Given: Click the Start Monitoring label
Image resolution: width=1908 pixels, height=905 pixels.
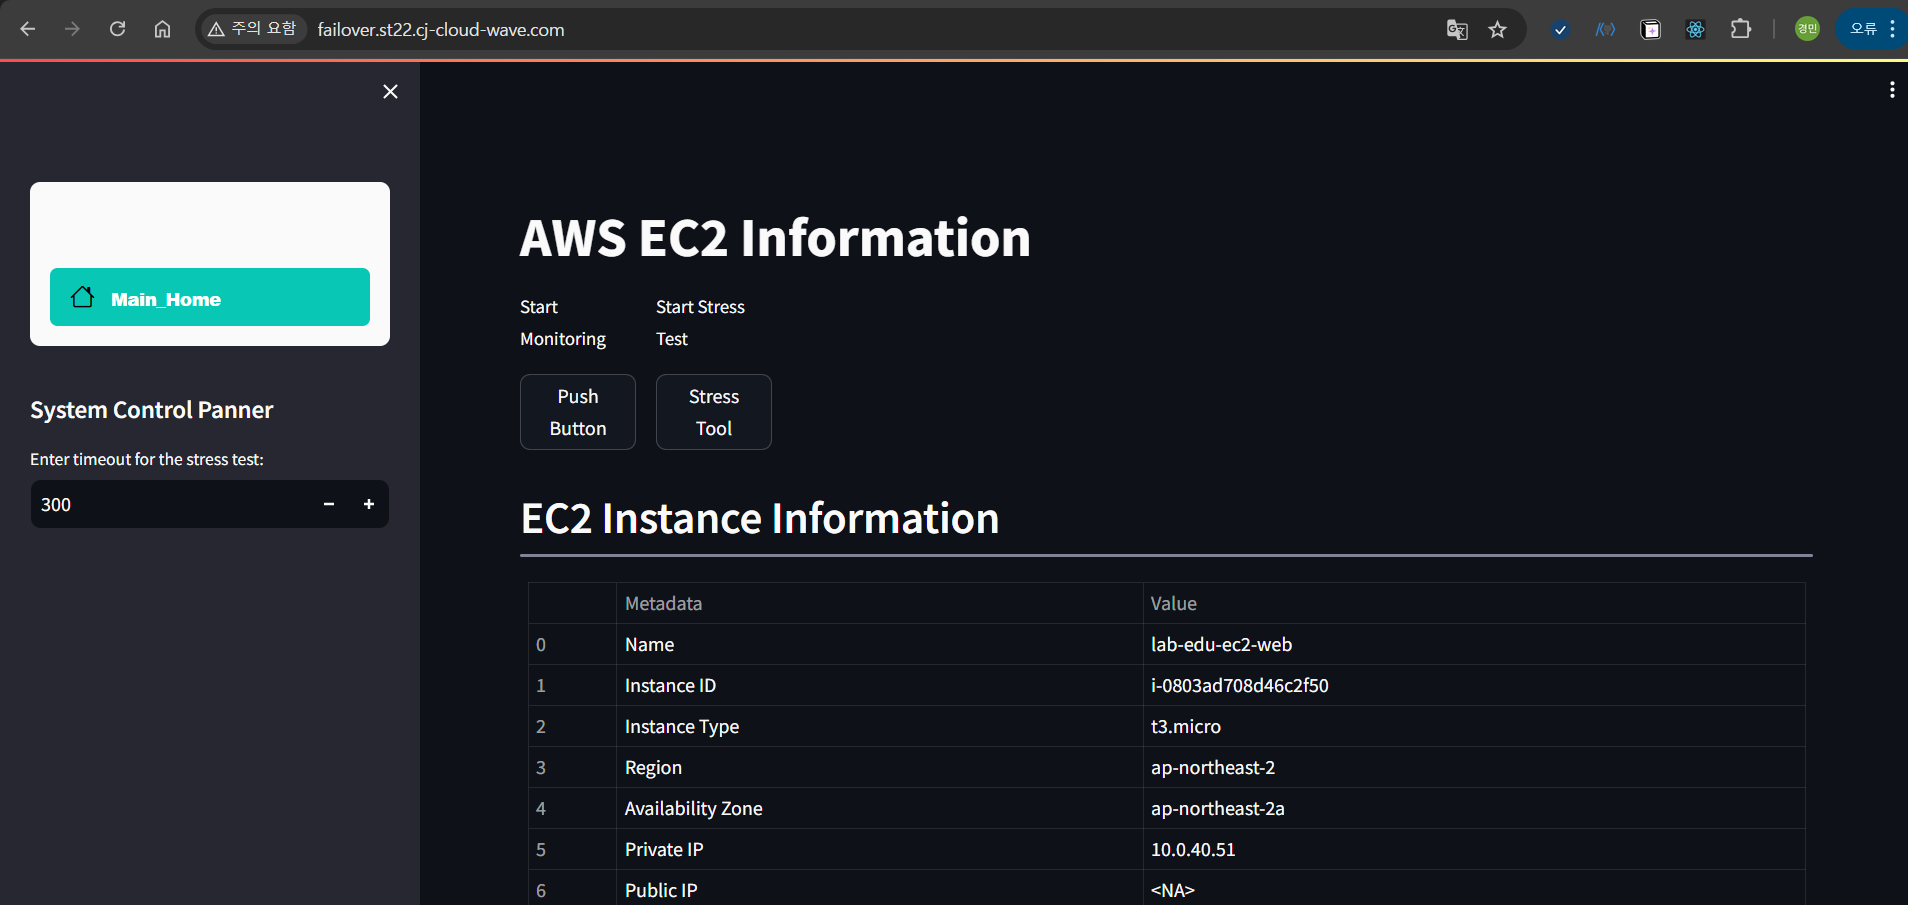Looking at the screenshot, I should point(563,323).
